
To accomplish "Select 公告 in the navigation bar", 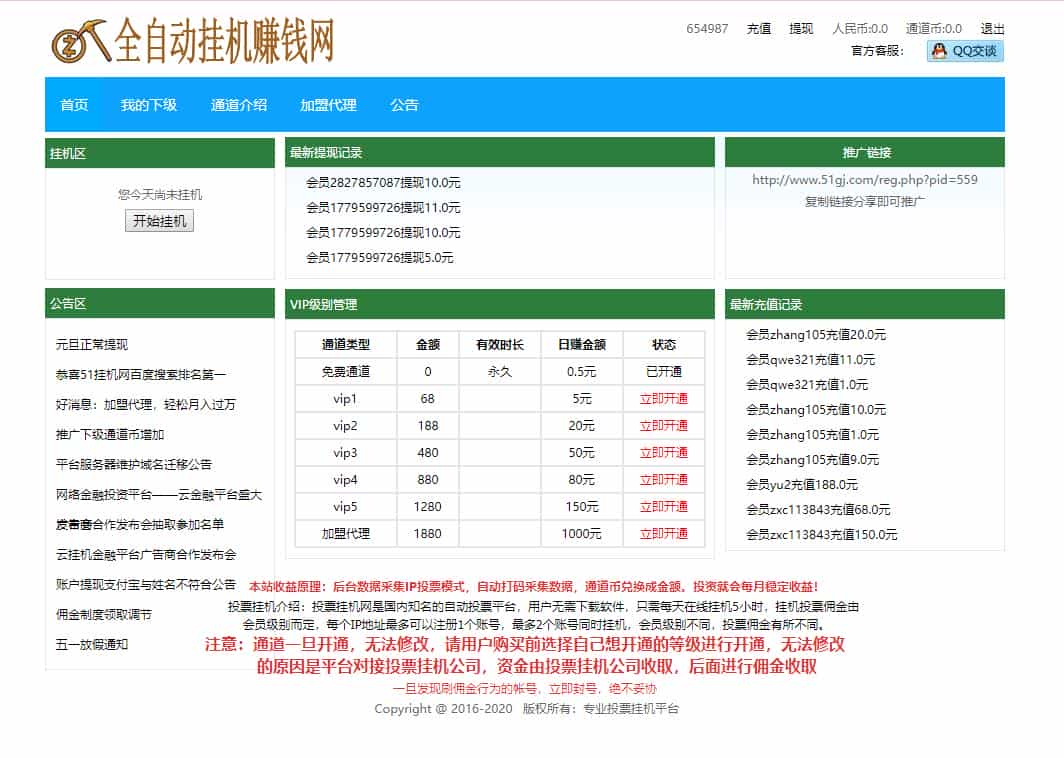I will 404,105.
